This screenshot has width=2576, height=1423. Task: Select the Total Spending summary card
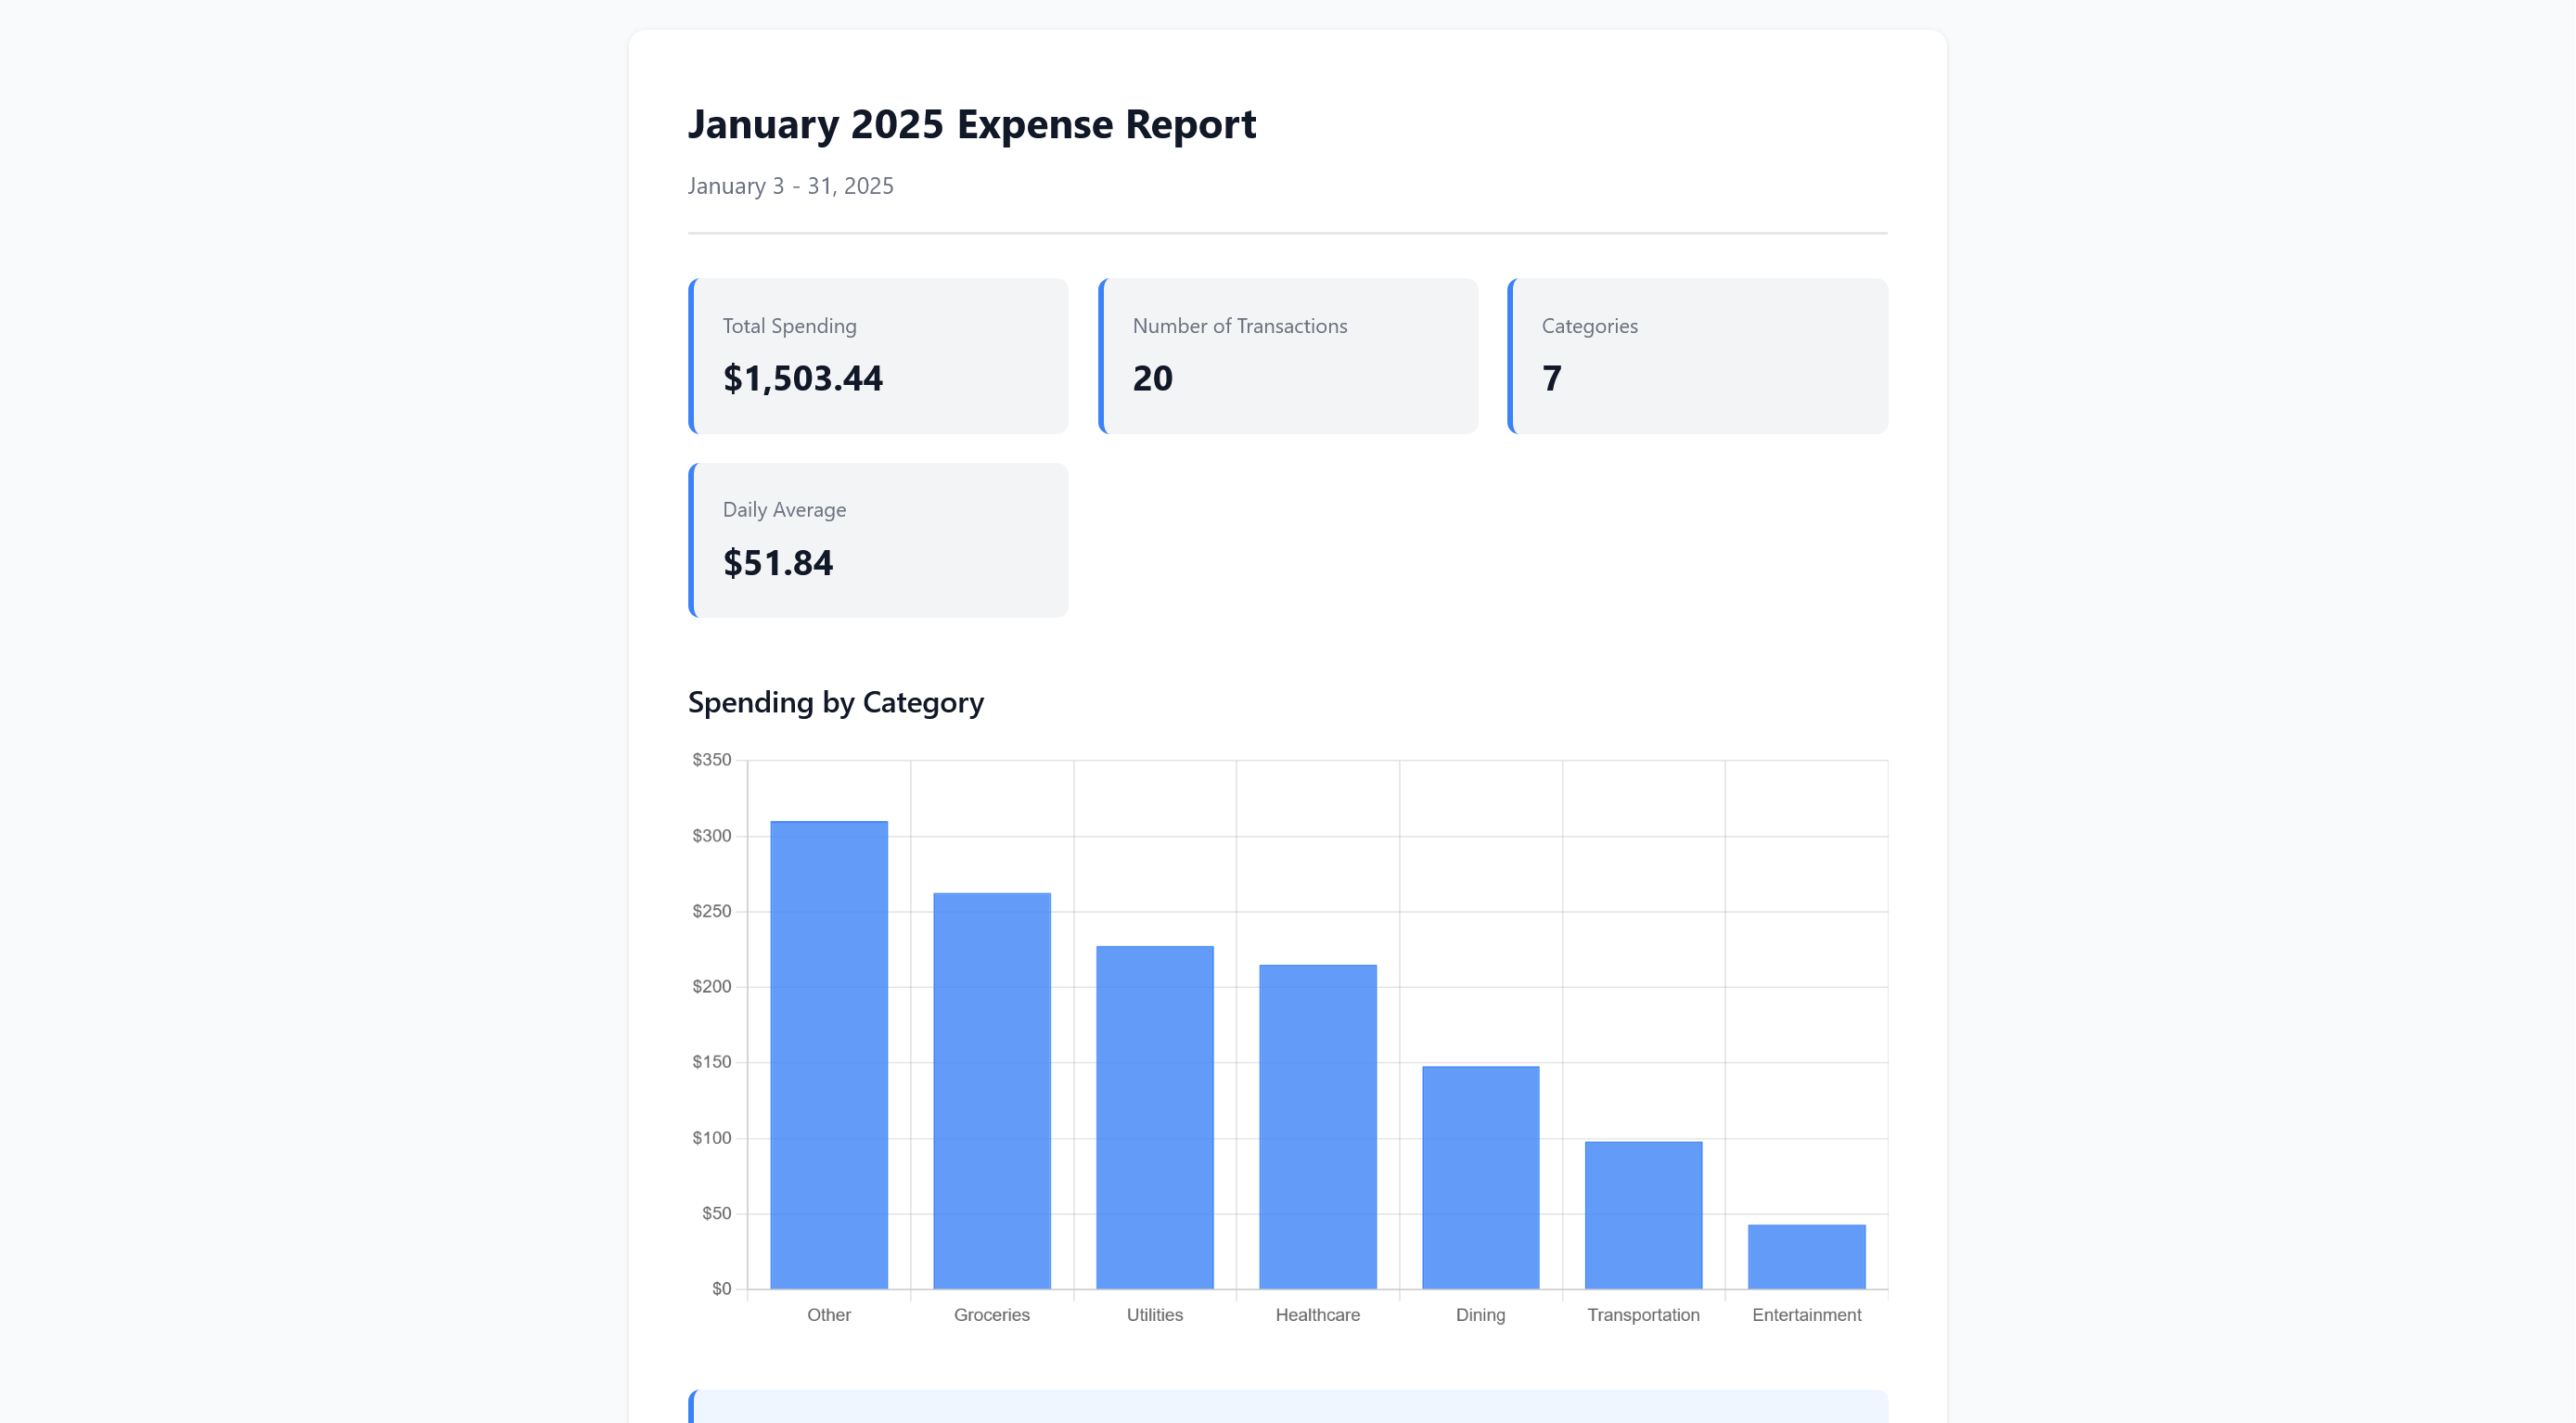878,356
